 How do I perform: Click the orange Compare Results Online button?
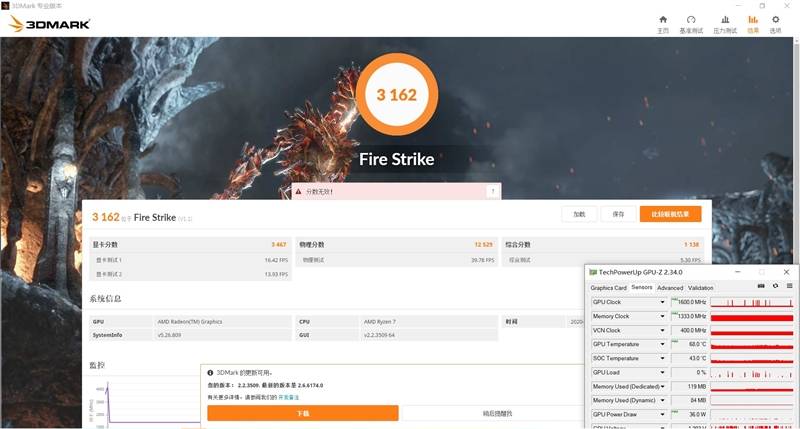[670, 214]
